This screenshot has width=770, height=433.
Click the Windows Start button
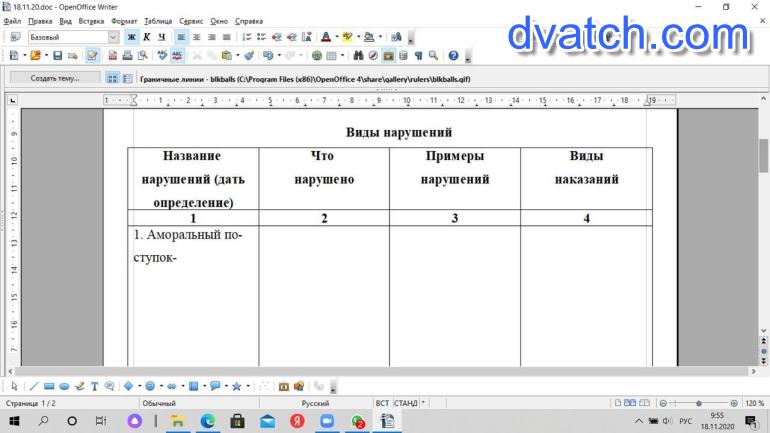coord(15,422)
